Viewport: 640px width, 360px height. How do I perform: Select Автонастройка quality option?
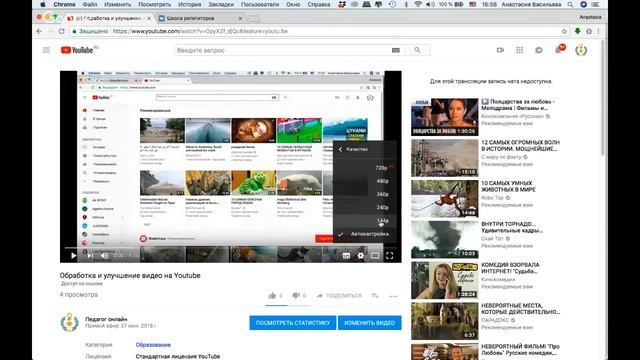click(365, 234)
